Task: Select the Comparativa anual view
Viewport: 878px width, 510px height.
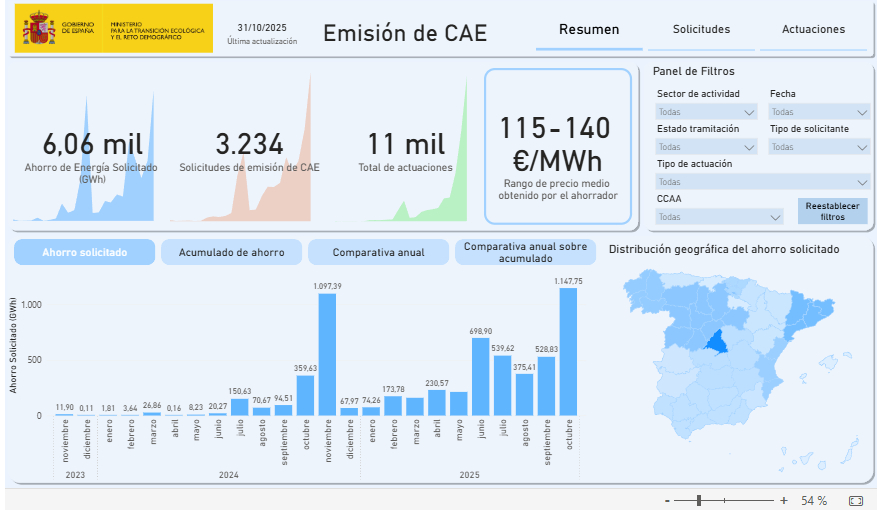Action: point(378,252)
